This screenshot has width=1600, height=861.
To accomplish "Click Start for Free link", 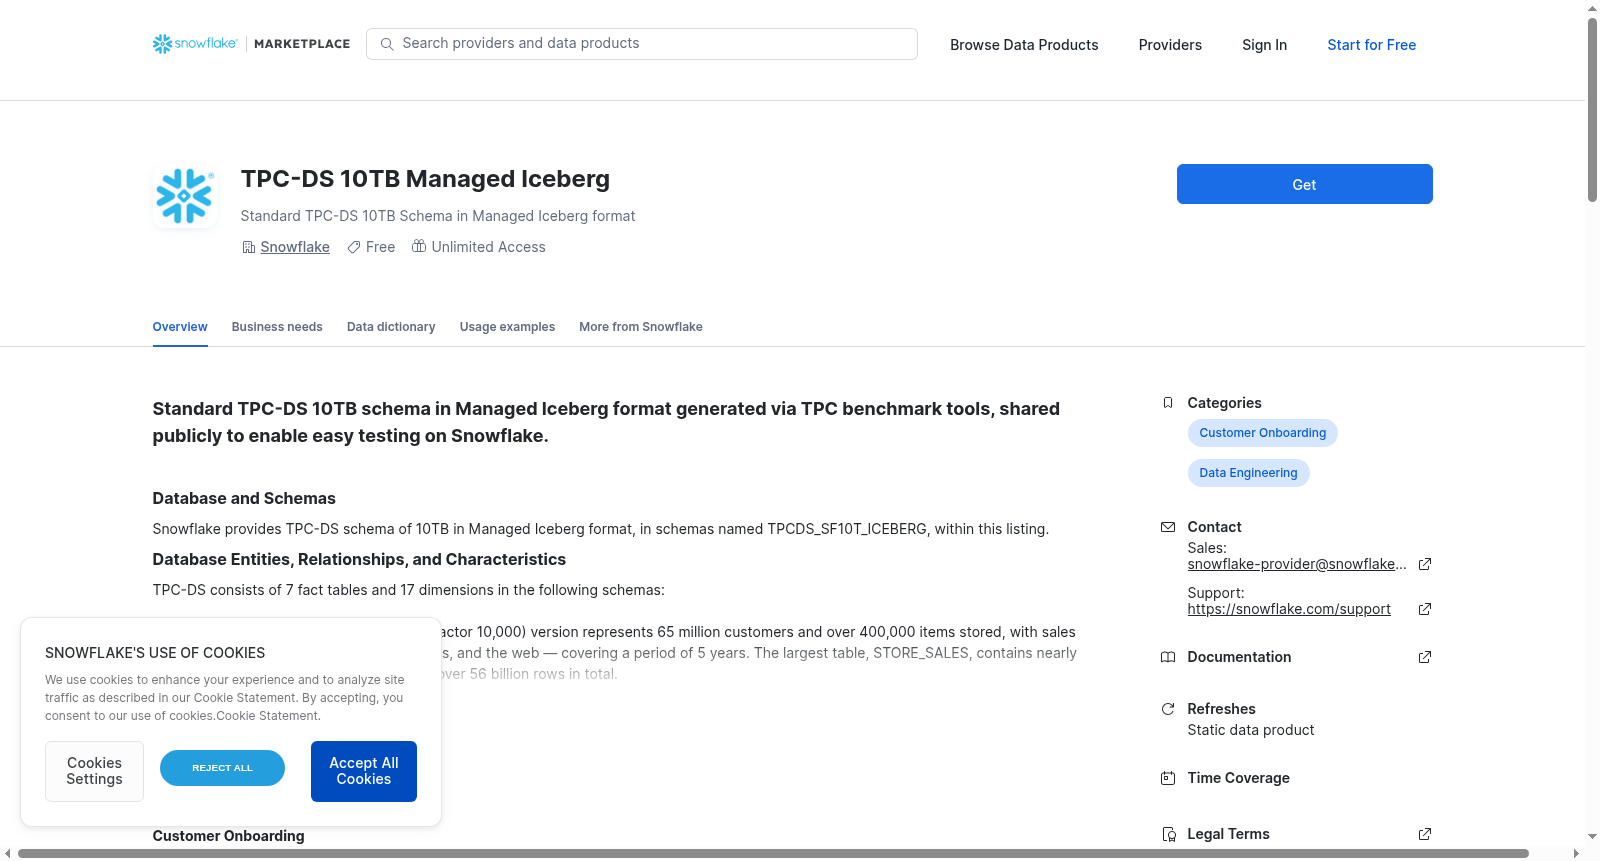I will point(1372,45).
